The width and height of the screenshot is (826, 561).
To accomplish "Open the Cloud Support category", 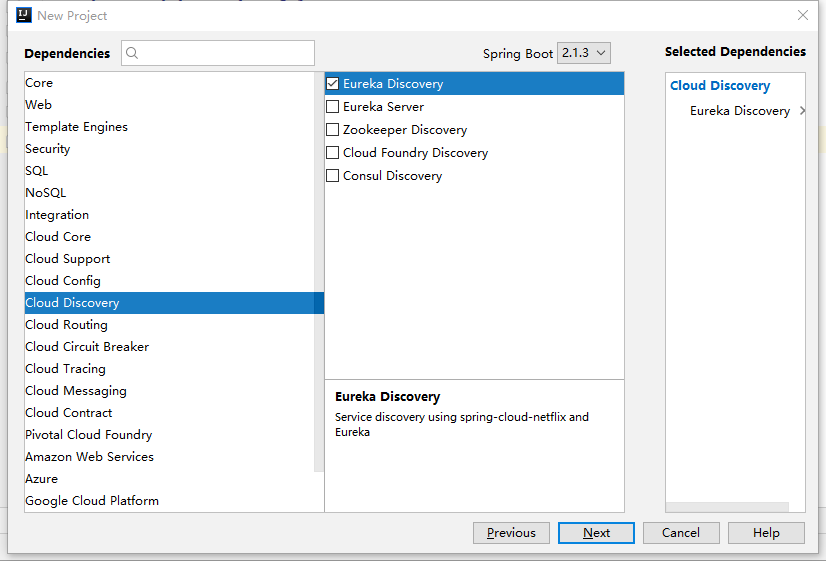I will point(169,259).
